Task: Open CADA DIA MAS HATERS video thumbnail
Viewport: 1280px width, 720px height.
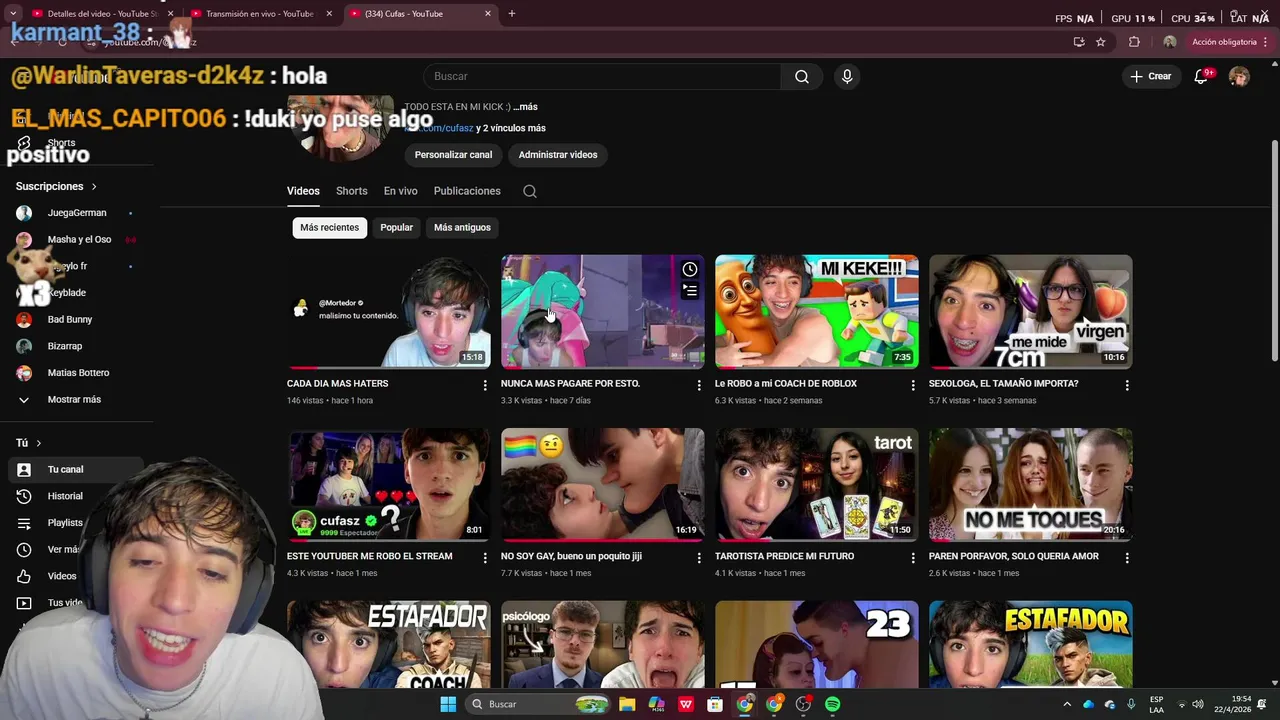Action: (x=389, y=311)
